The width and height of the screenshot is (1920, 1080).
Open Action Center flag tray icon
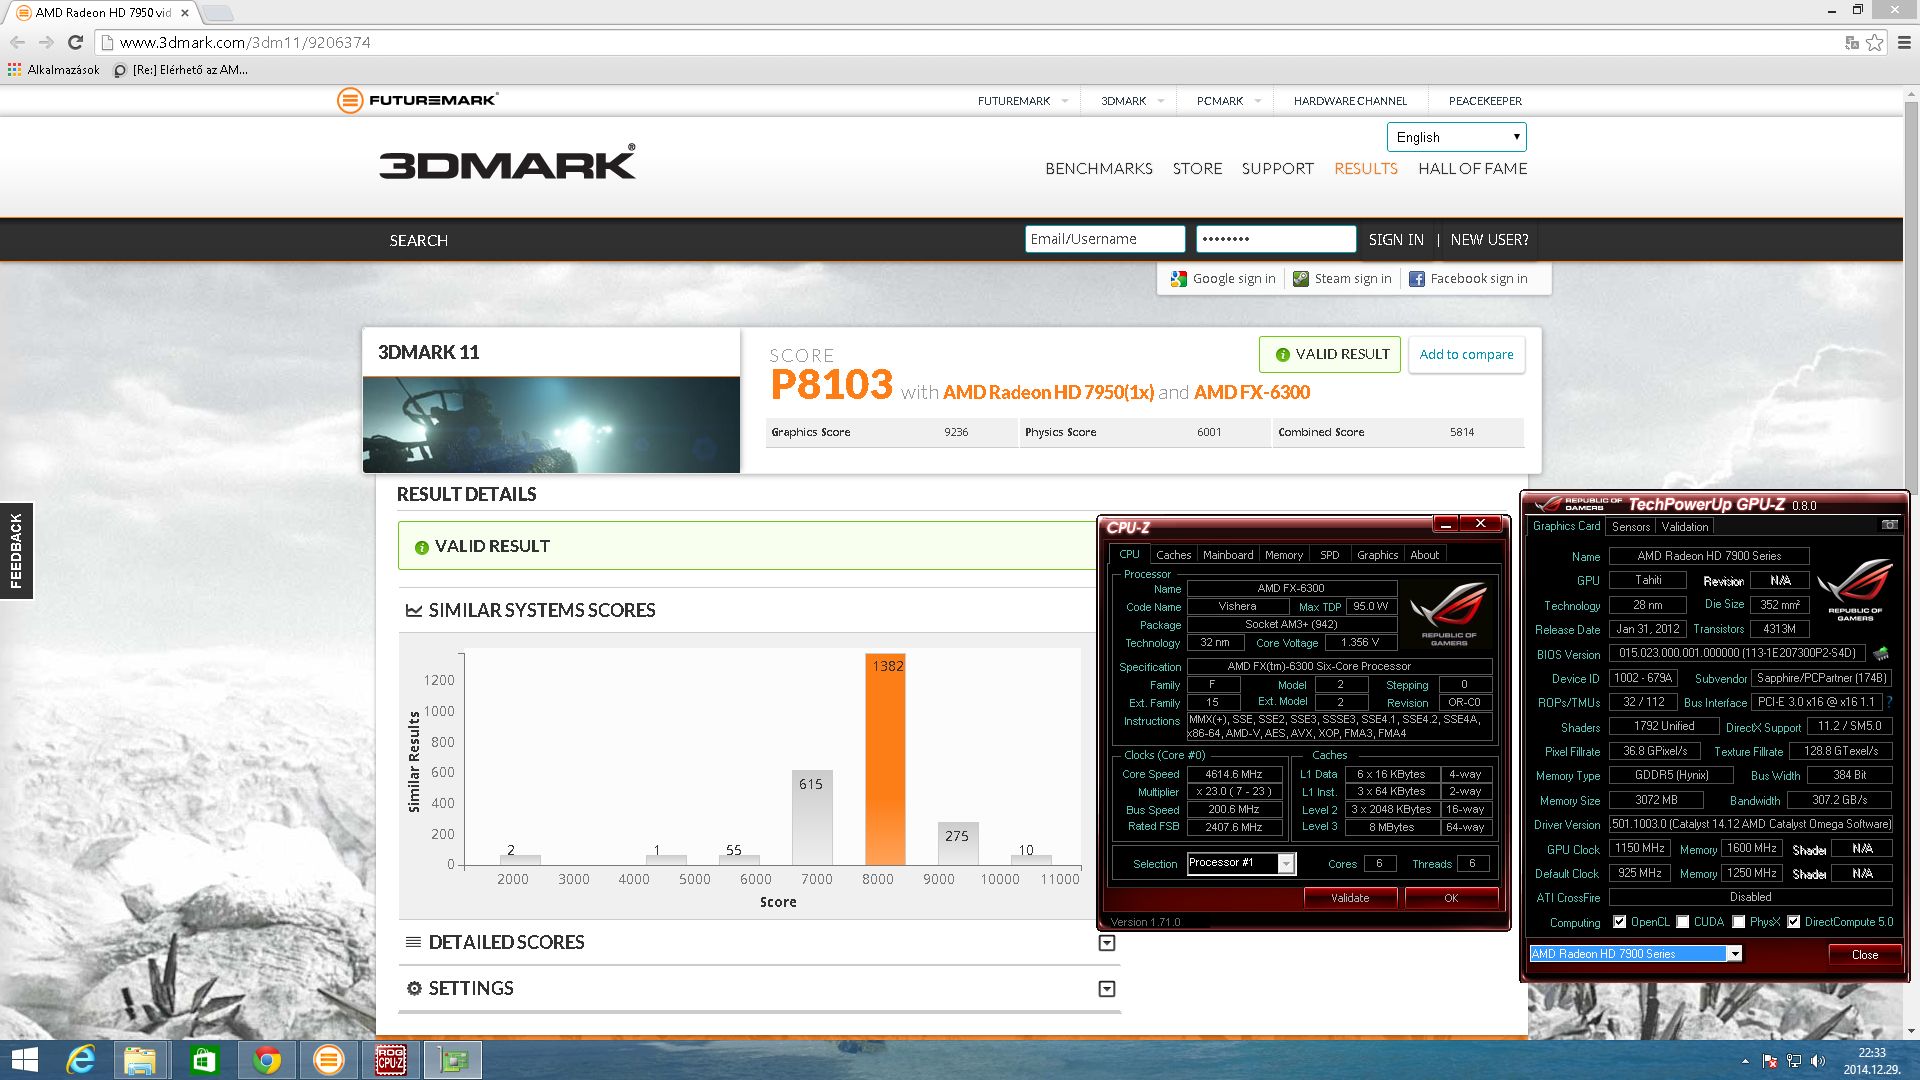(x=1770, y=1061)
